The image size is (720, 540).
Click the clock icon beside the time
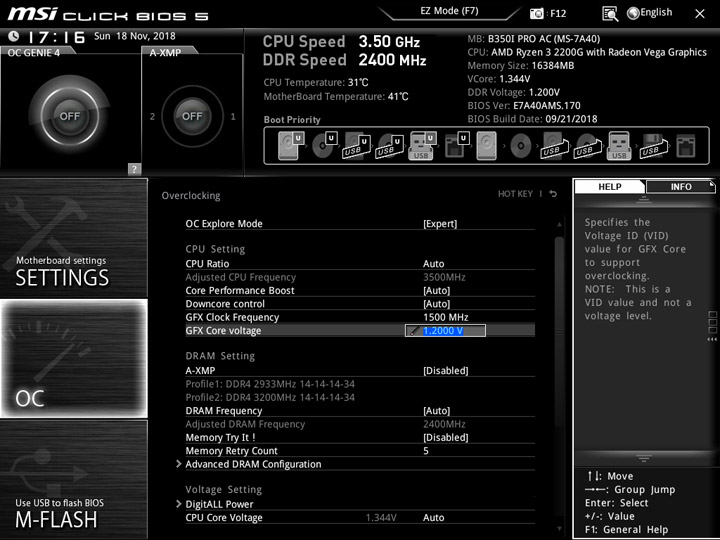coord(14,36)
